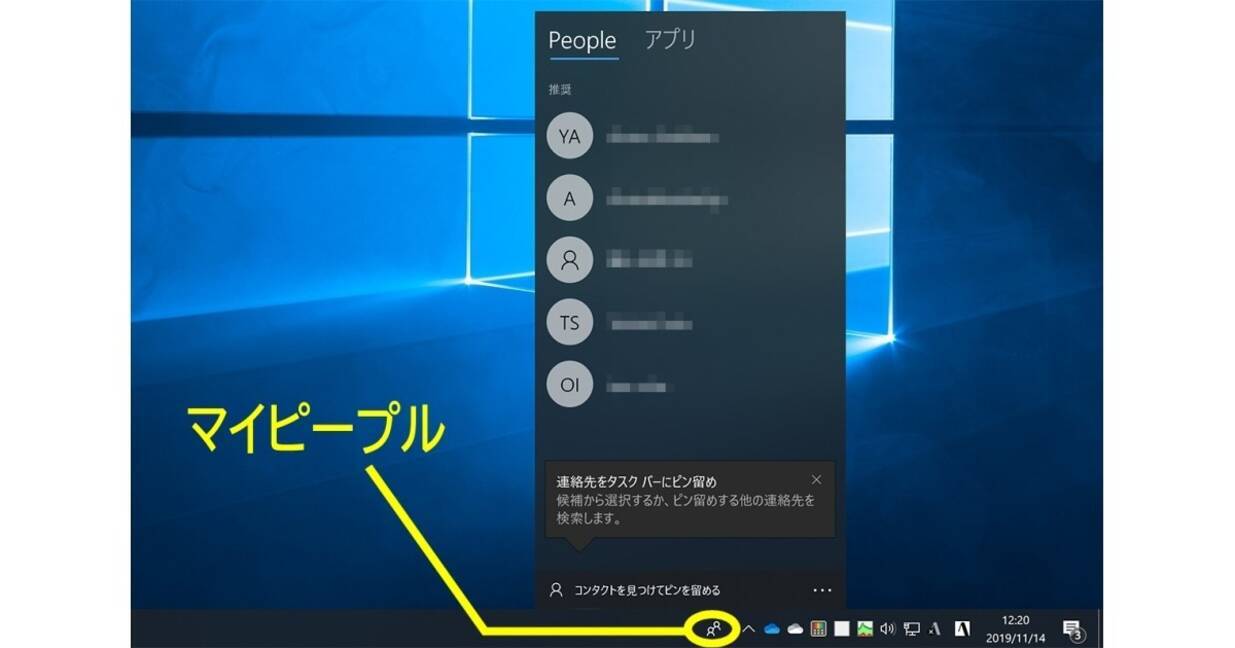Dismiss the pin contacts tip popup
The height and width of the screenshot is (648, 1235).
click(816, 480)
